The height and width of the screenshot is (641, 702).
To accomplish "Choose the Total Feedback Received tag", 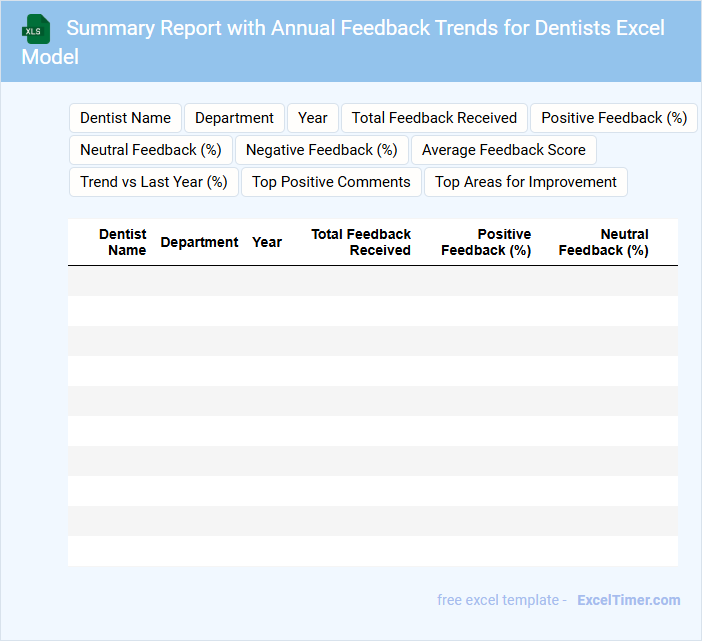I will tap(434, 118).
